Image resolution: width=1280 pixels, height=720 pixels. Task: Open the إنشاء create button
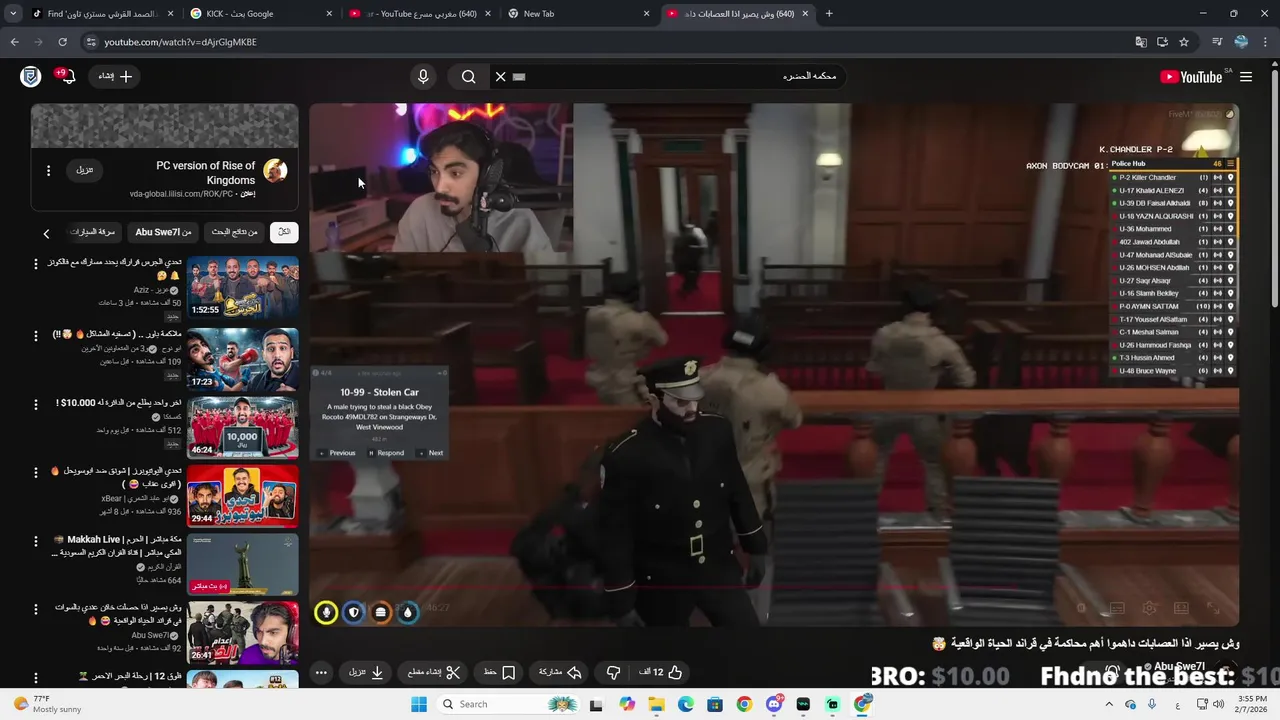[x=114, y=76]
